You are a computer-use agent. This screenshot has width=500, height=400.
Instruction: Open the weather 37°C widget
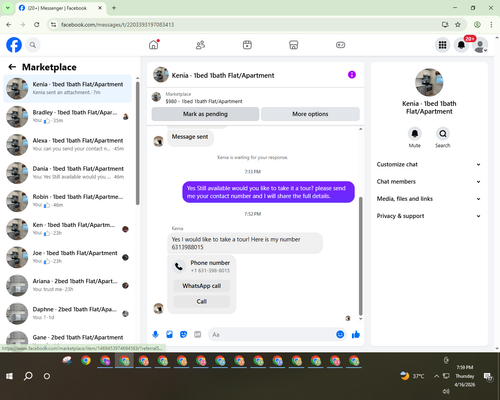pos(412,376)
